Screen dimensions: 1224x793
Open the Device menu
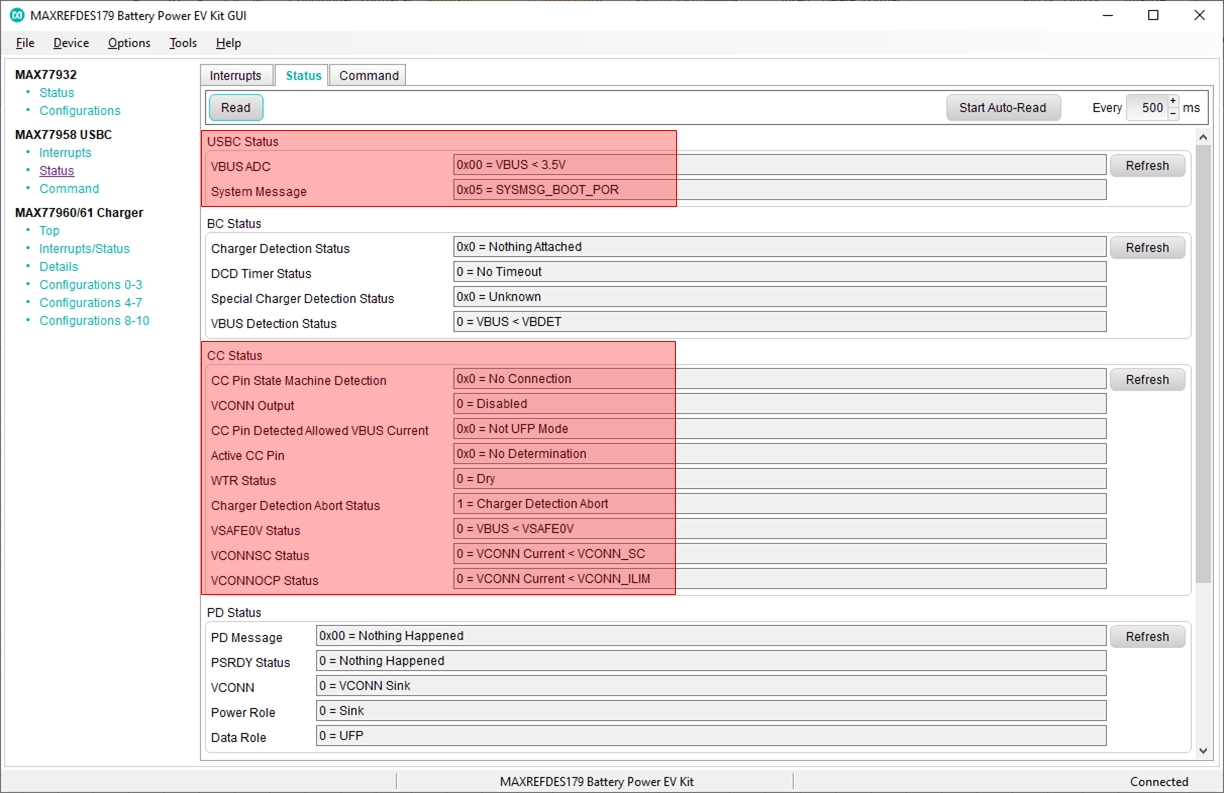[x=71, y=43]
